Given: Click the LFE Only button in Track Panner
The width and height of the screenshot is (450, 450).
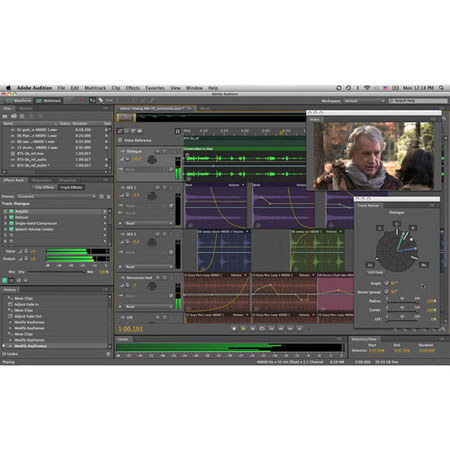Looking at the screenshot, I should (x=375, y=272).
